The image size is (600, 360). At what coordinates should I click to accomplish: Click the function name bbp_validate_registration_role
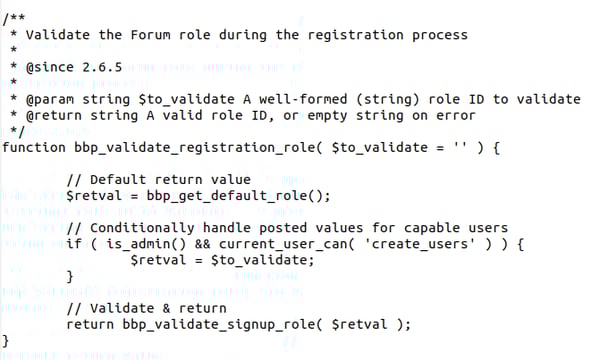click(x=194, y=148)
